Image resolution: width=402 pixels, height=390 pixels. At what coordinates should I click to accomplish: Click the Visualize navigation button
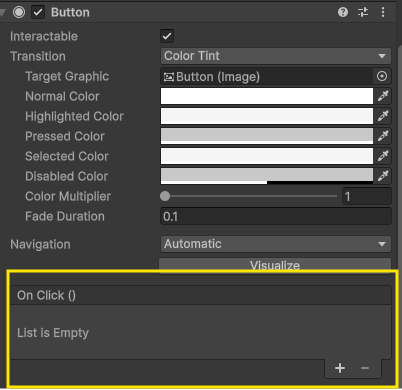tap(275, 265)
